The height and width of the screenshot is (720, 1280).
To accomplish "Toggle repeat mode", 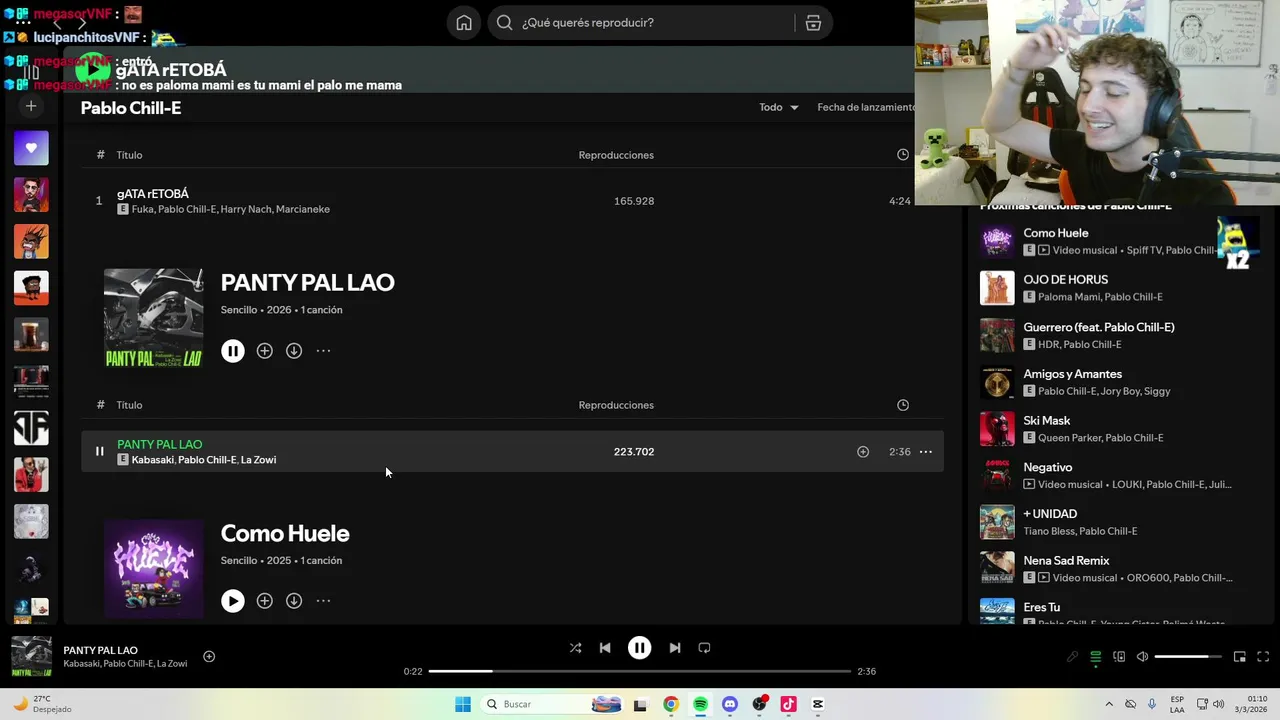I will [x=704, y=648].
